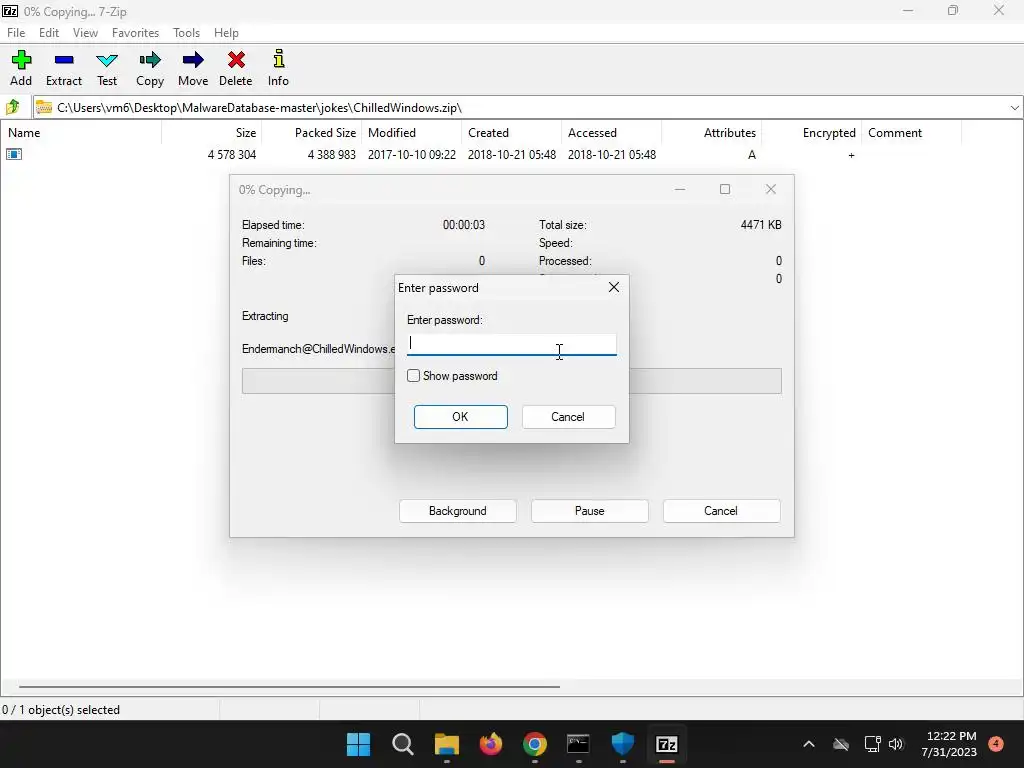1024x768 pixels.
Task: Click the horizontal scrollbar in file list
Action: [289, 686]
